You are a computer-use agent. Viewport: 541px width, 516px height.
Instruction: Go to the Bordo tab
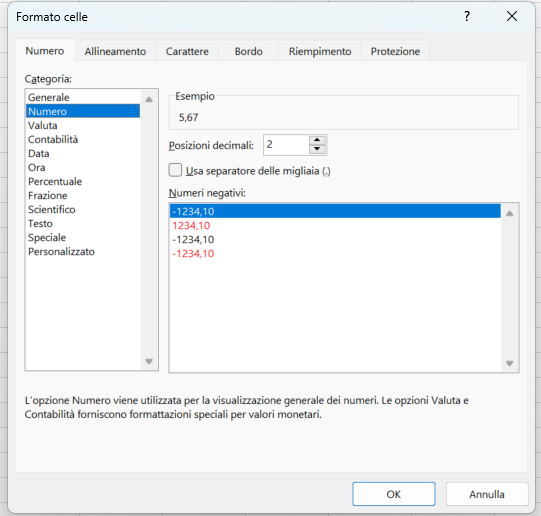248,51
